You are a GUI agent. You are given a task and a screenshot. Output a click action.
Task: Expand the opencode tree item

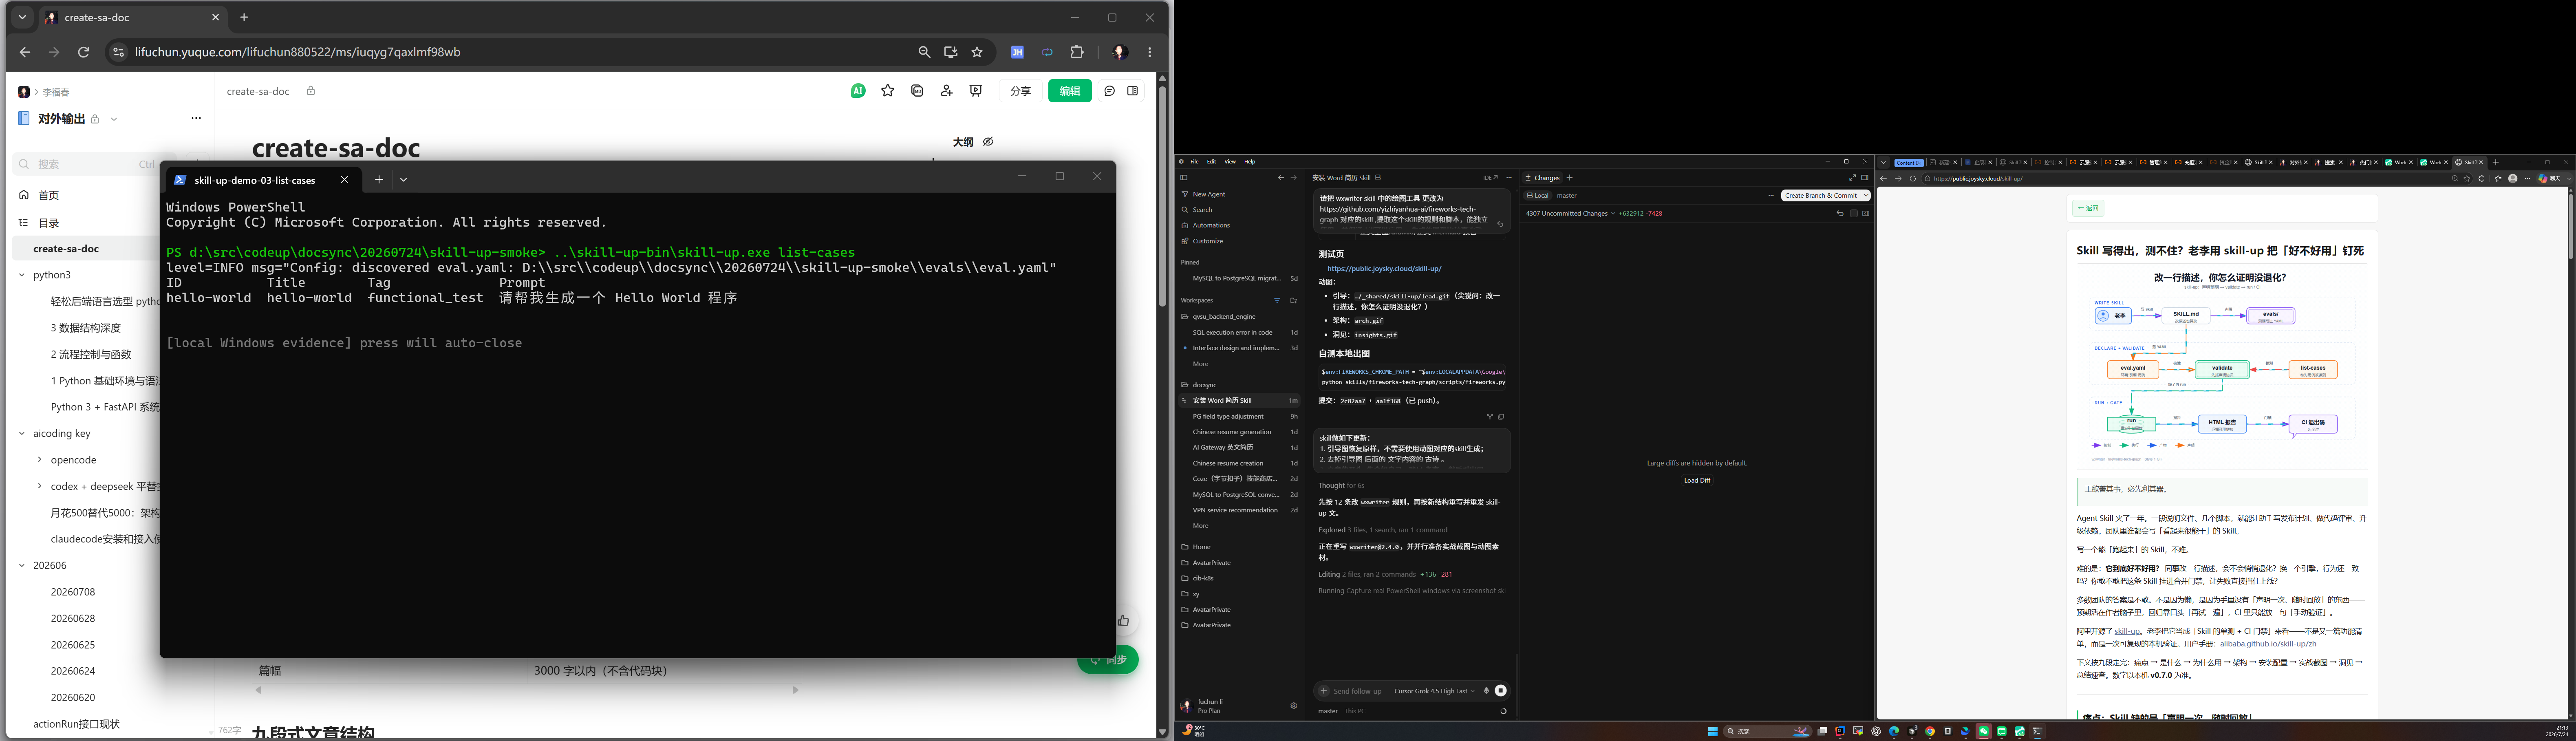(40, 460)
